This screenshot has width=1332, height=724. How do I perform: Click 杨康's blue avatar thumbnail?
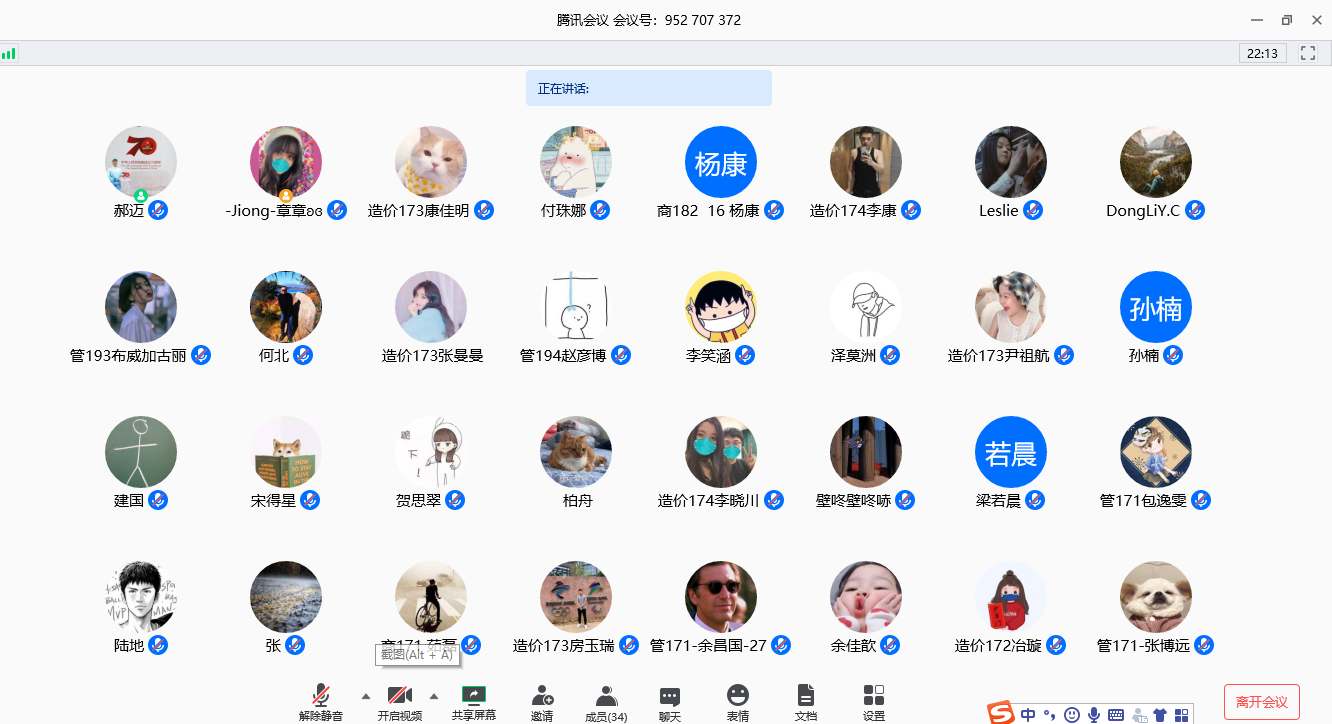(720, 162)
